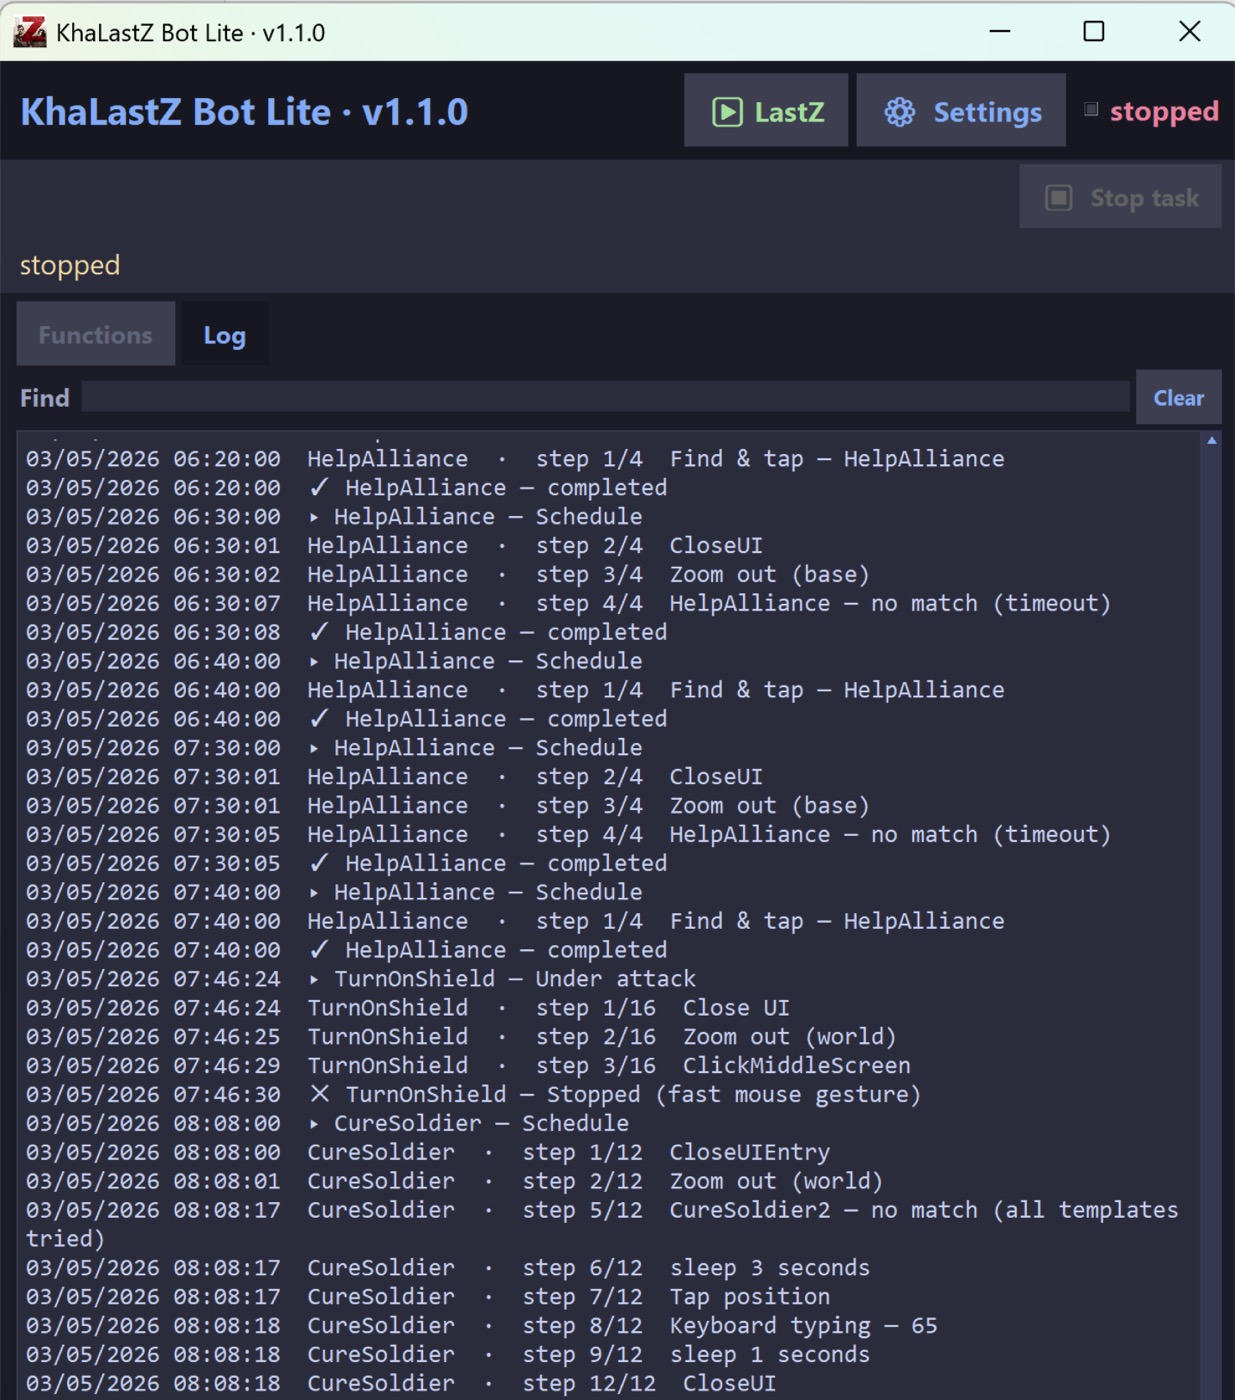Screen dimensions: 1235x1400
Task: Select the 06:30:01 HelpAlliance 'CloseUI' line
Action: tap(394, 546)
